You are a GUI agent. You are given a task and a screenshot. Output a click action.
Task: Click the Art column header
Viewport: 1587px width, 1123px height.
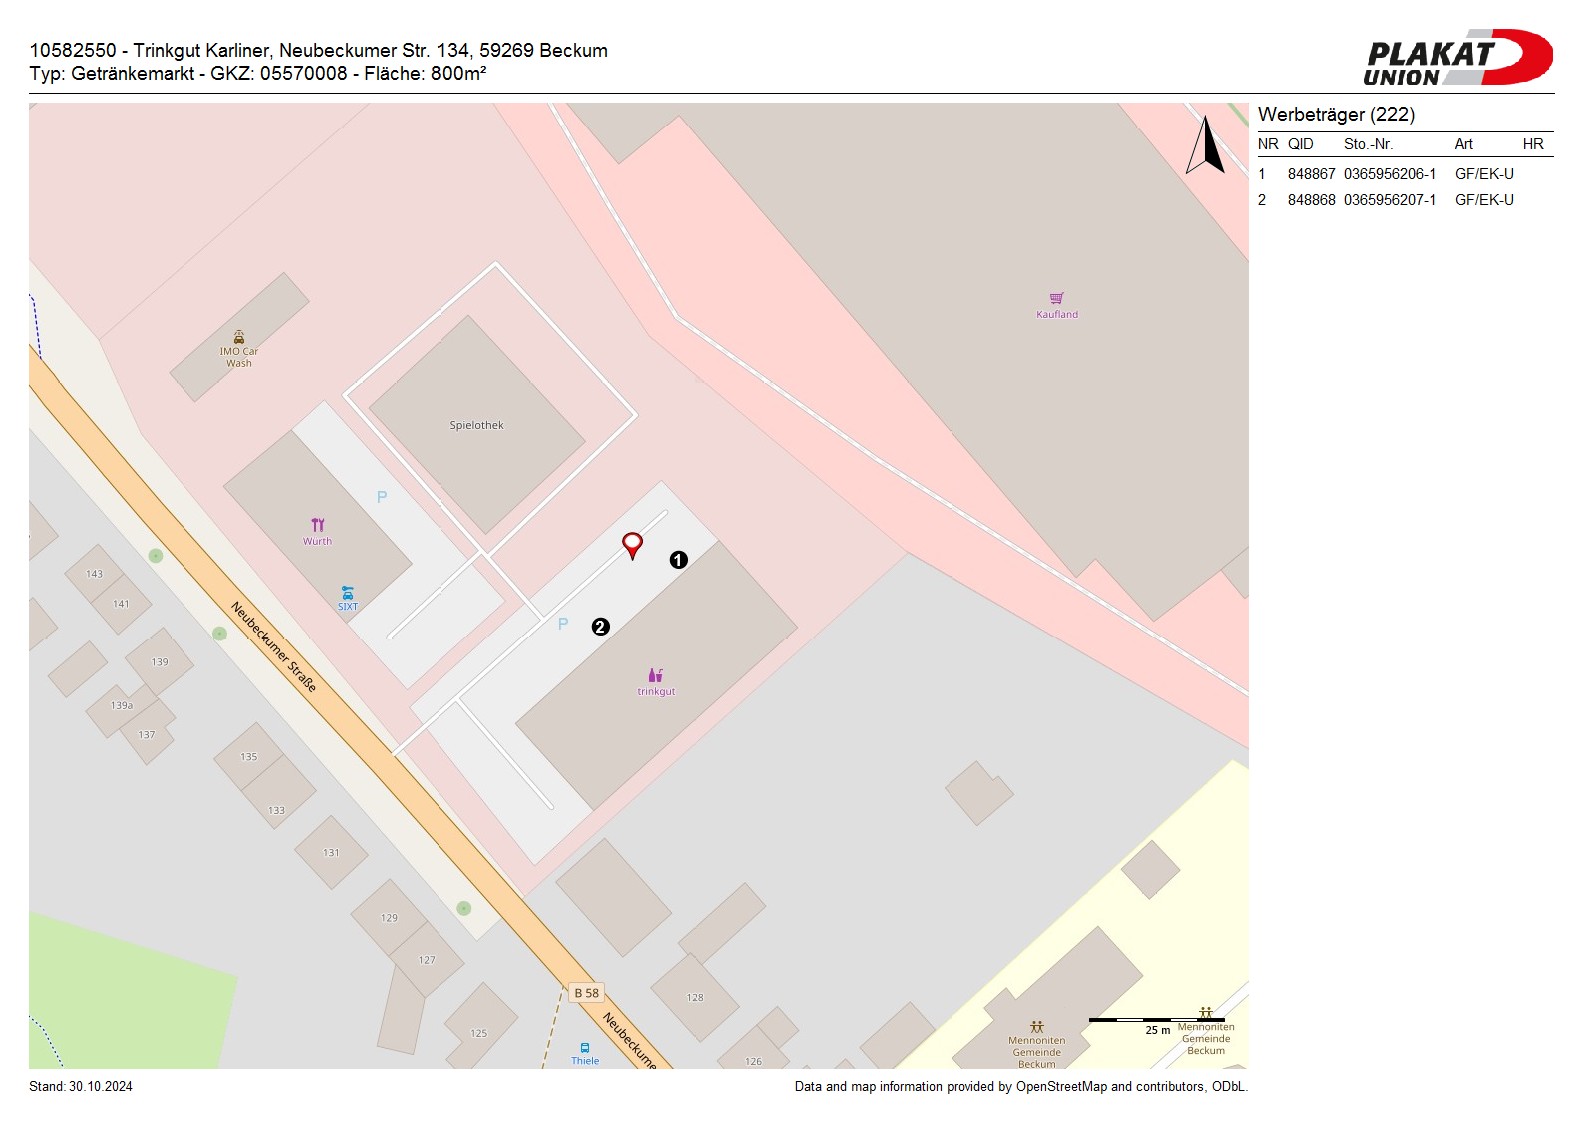1463,144
